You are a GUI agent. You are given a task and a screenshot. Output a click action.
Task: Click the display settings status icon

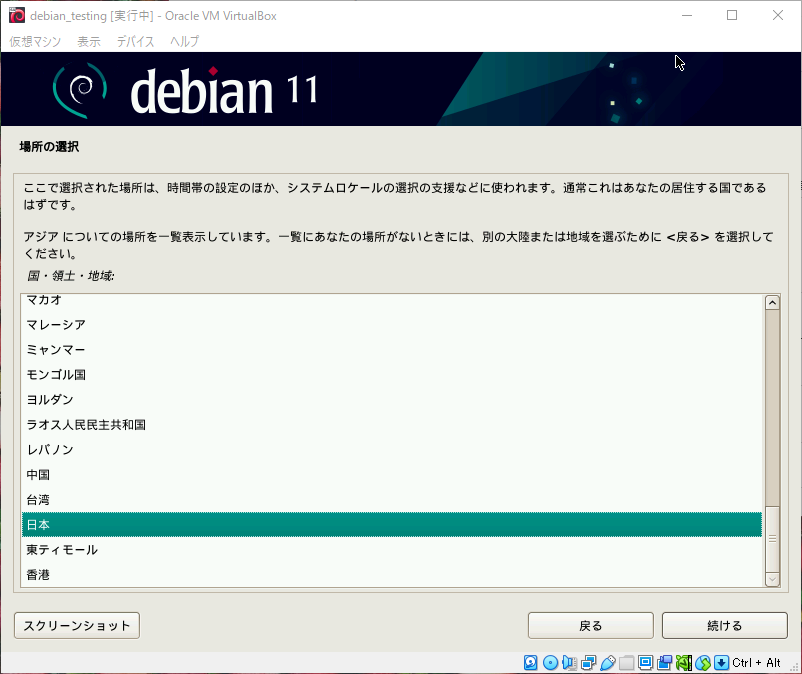pyautogui.click(x=645, y=663)
